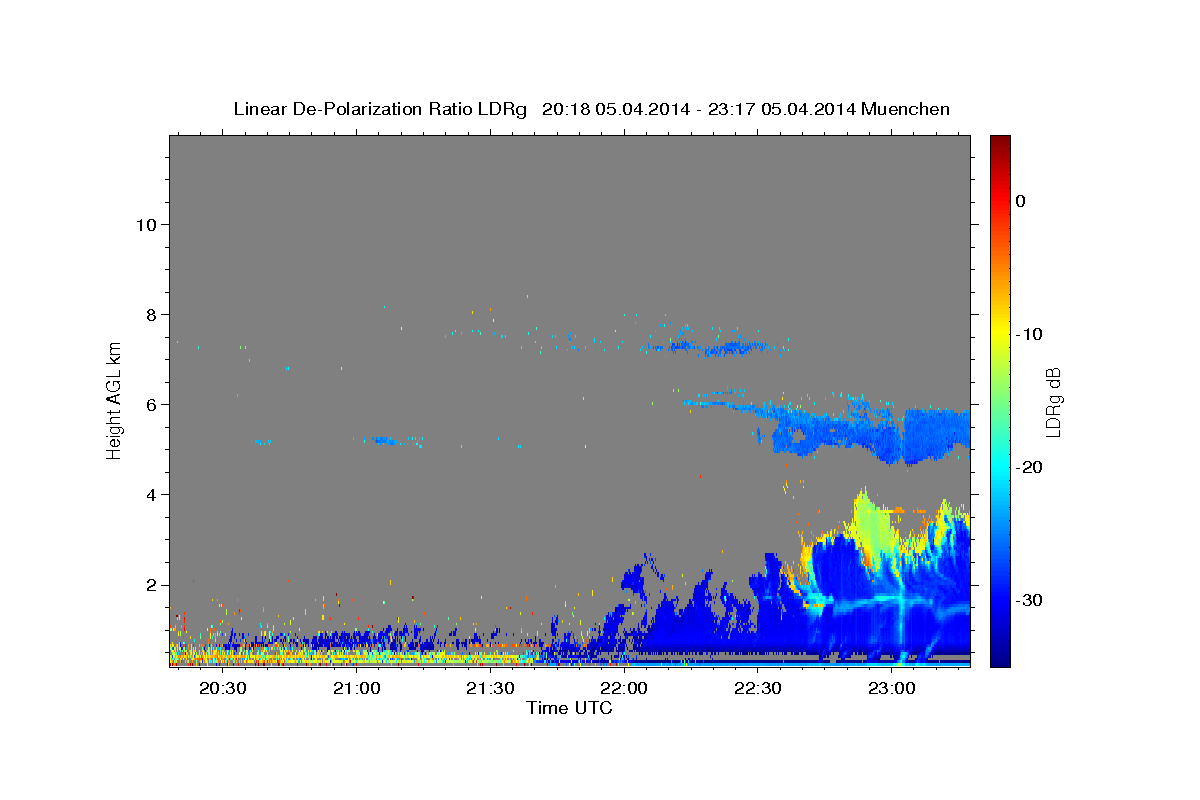Click 'Muenchen' in the plot title
The height and width of the screenshot is (800, 1200).
pos(907,109)
